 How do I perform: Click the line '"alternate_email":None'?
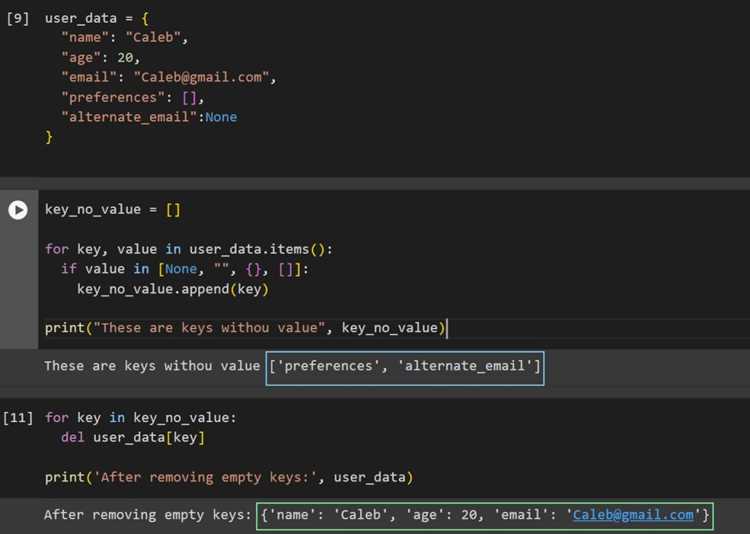tap(149, 117)
